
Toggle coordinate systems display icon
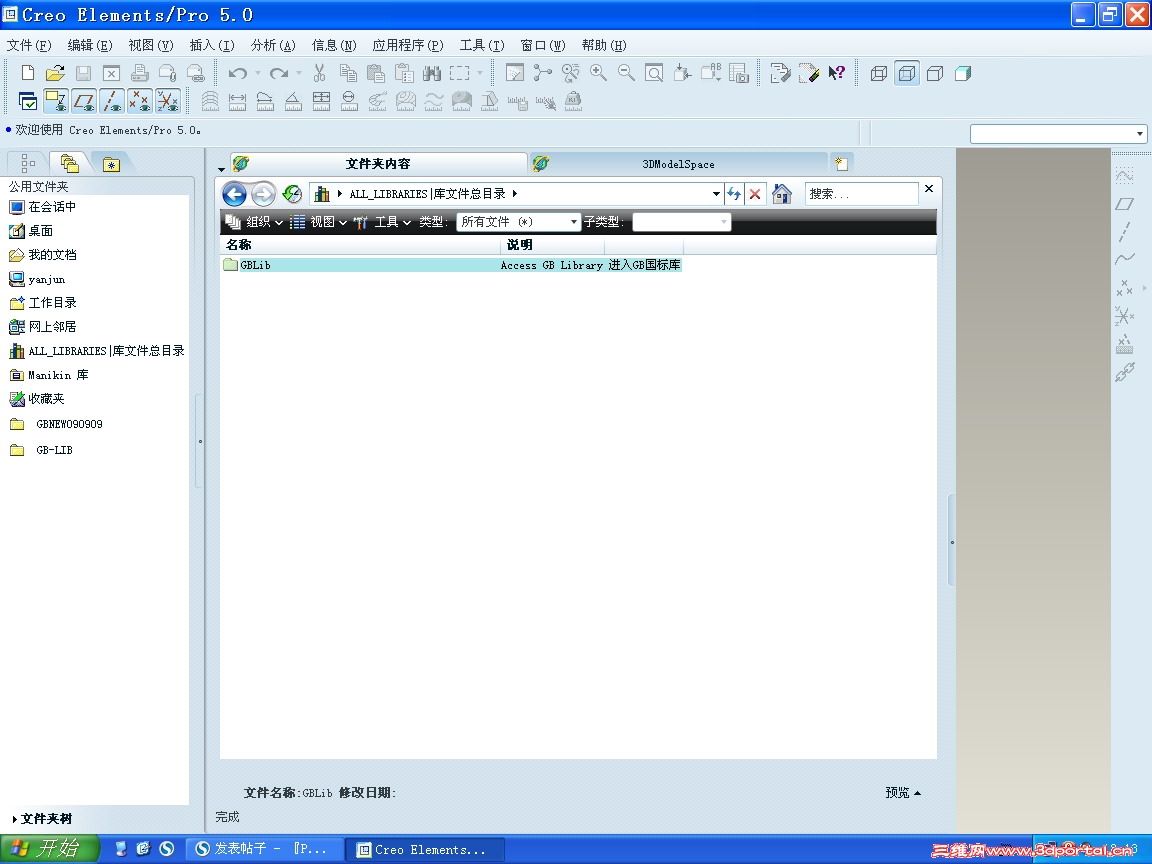tap(168, 101)
